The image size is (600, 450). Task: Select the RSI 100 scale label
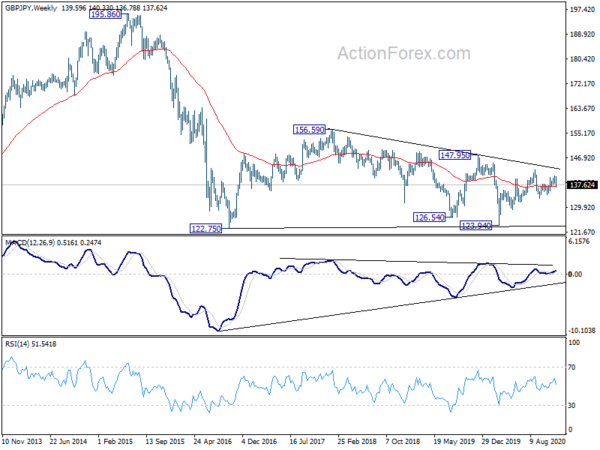574,343
